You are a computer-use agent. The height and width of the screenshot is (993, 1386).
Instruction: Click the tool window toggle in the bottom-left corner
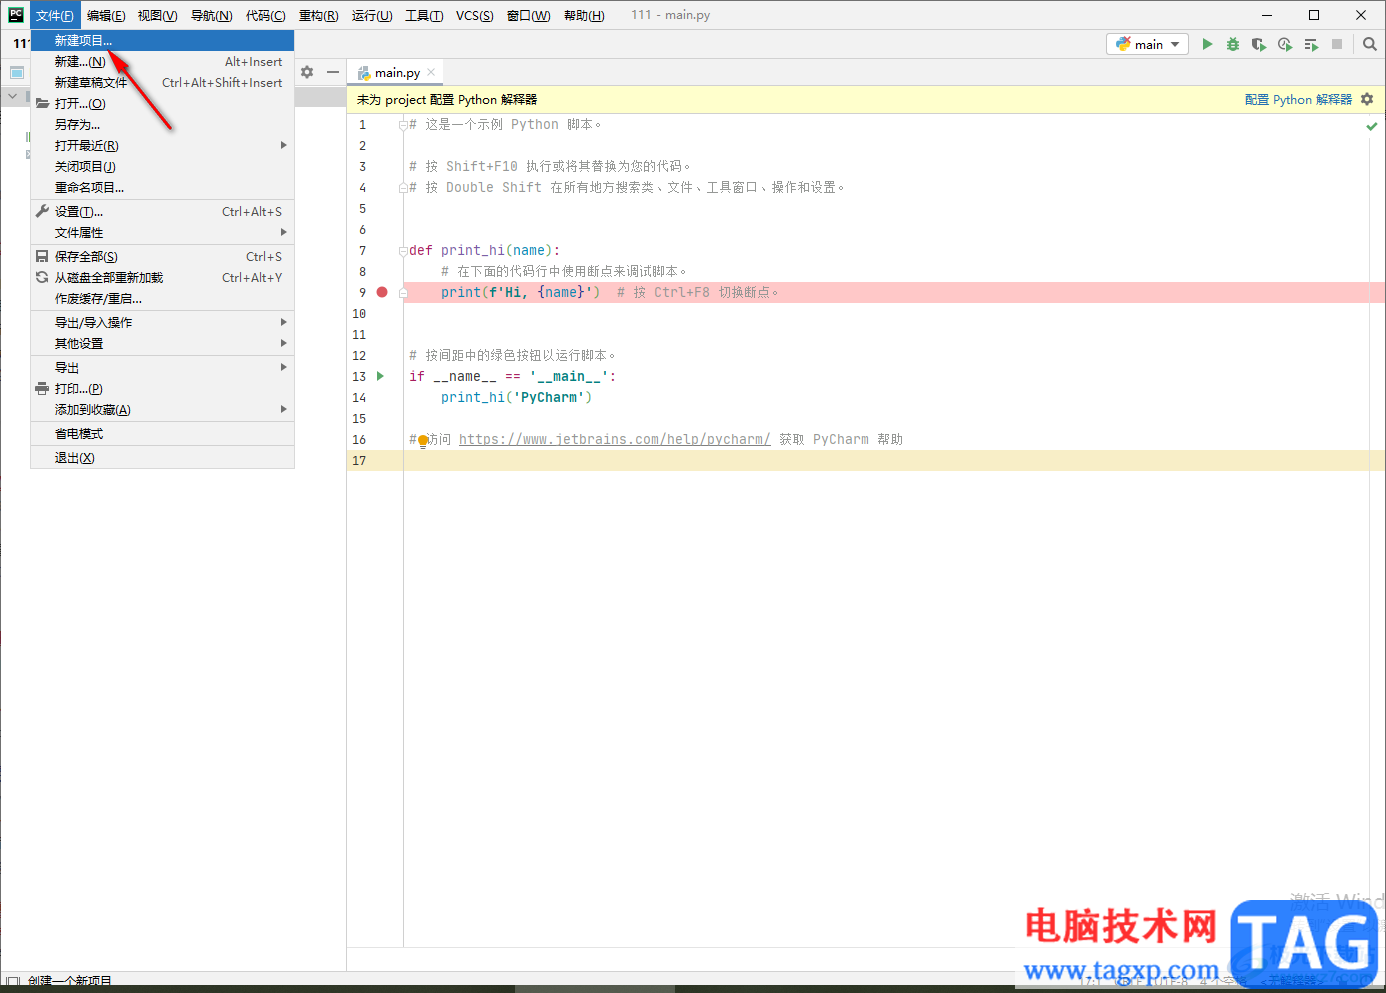point(13,982)
